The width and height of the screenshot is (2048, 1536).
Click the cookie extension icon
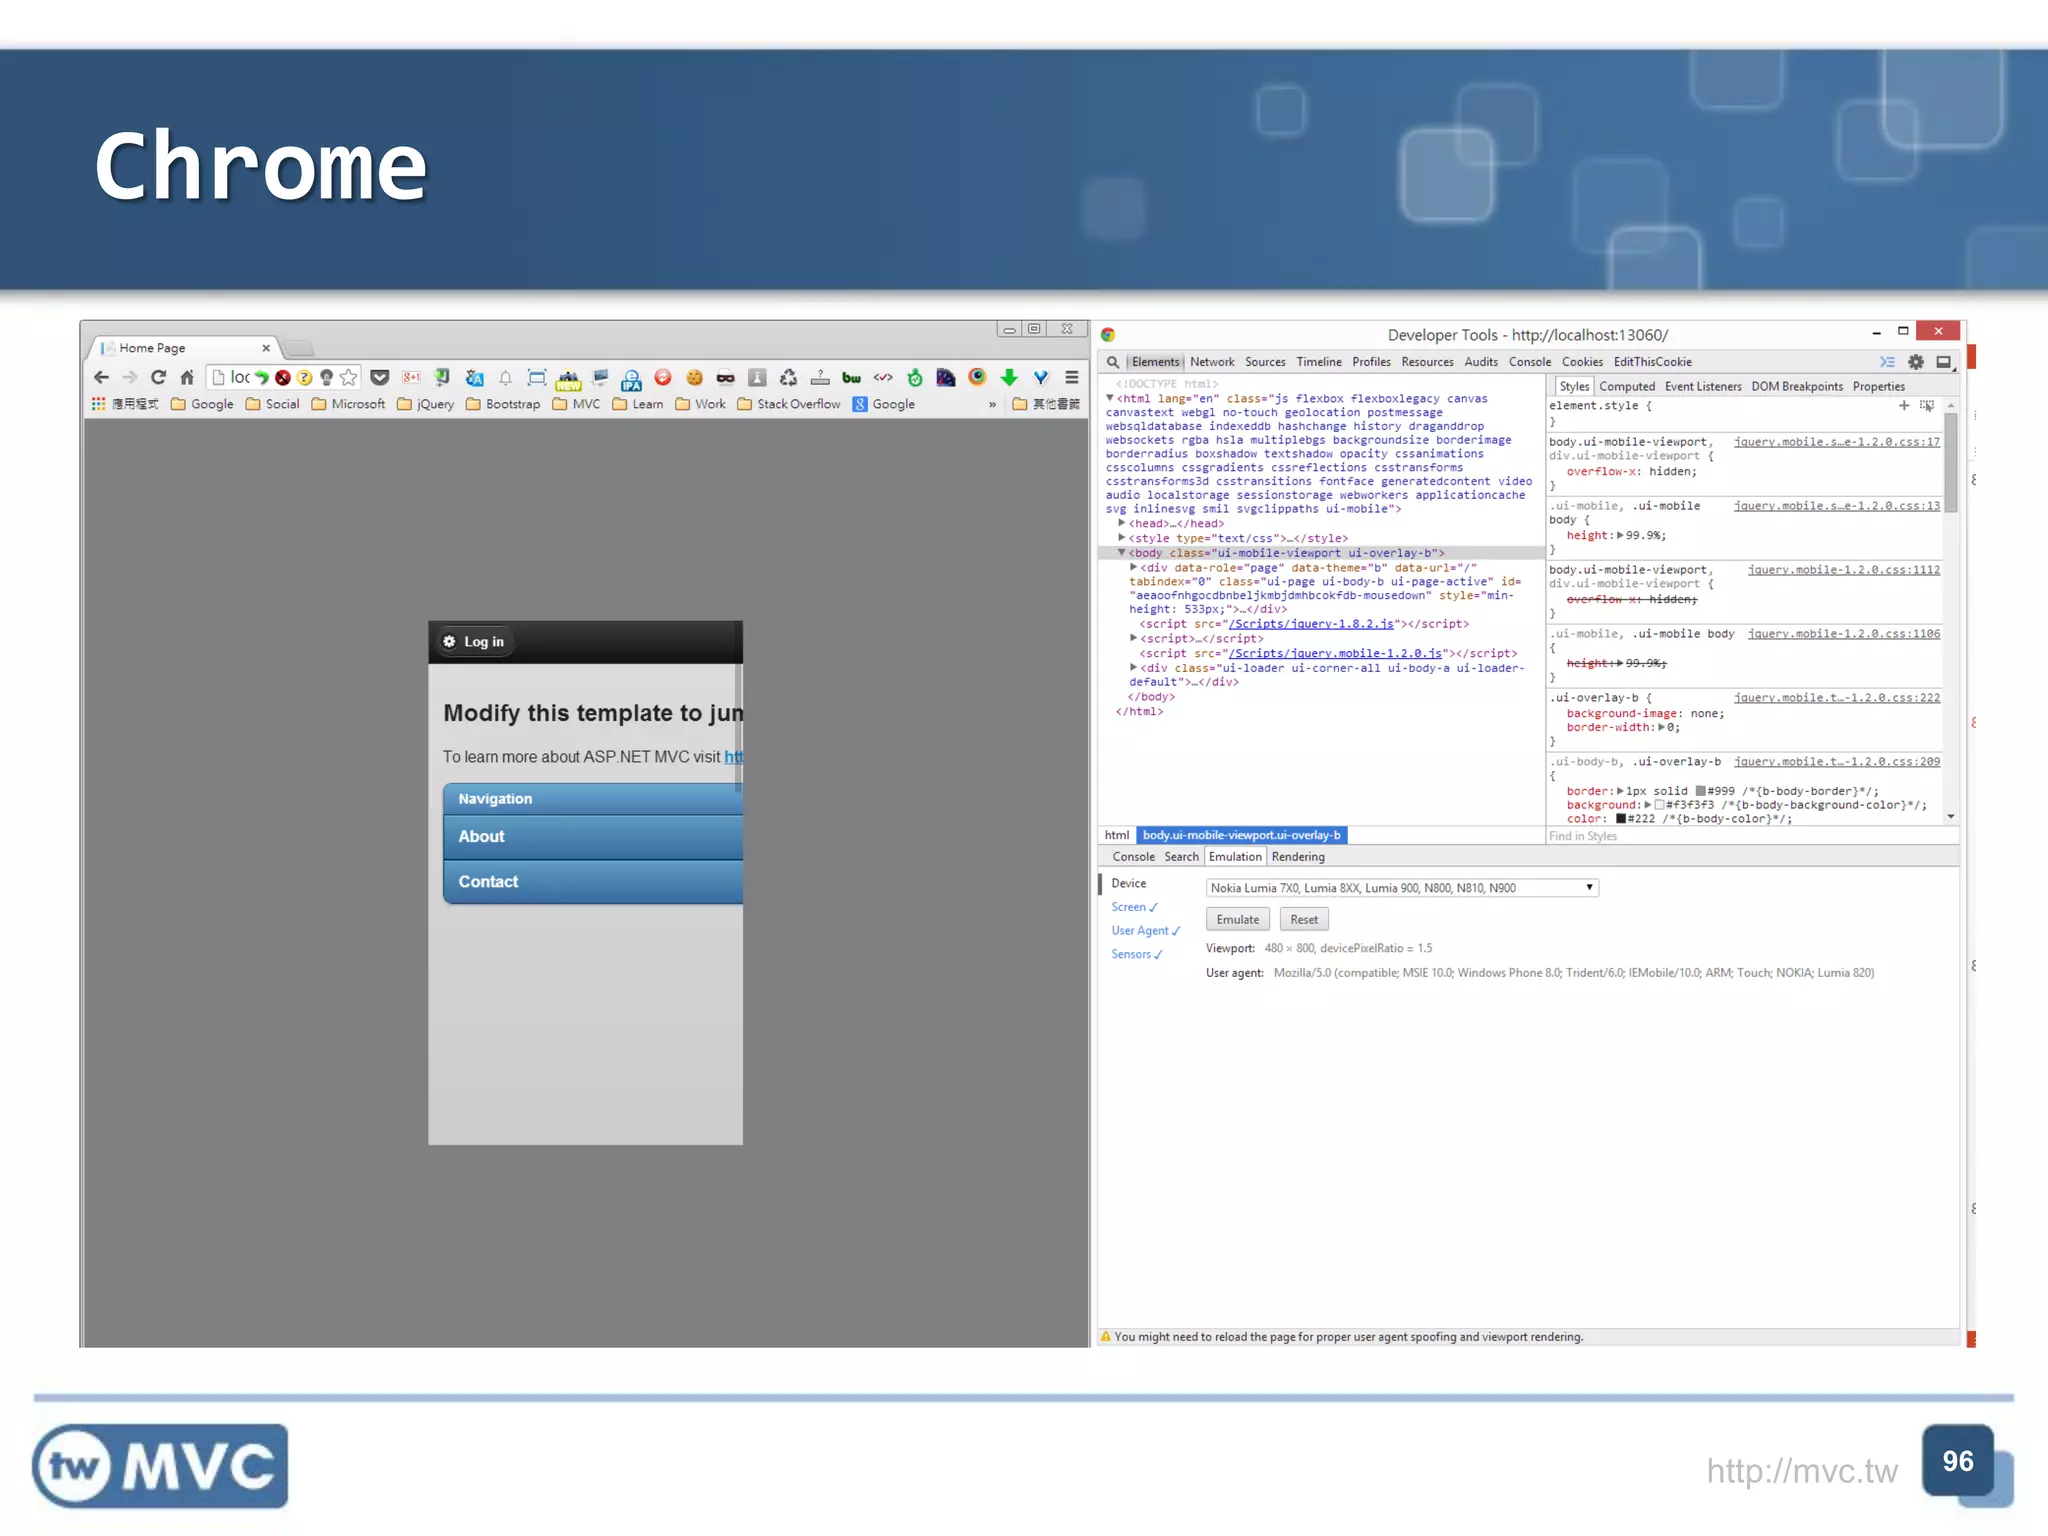click(x=694, y=377)
